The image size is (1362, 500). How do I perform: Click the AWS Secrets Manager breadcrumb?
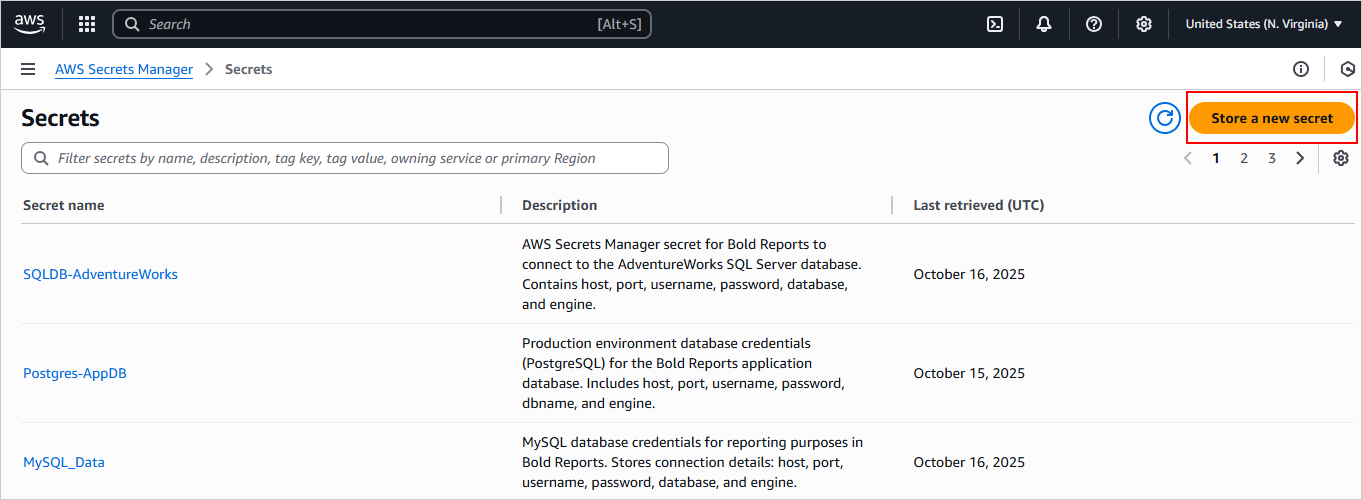pyautogui.click(x=124, y=69)
